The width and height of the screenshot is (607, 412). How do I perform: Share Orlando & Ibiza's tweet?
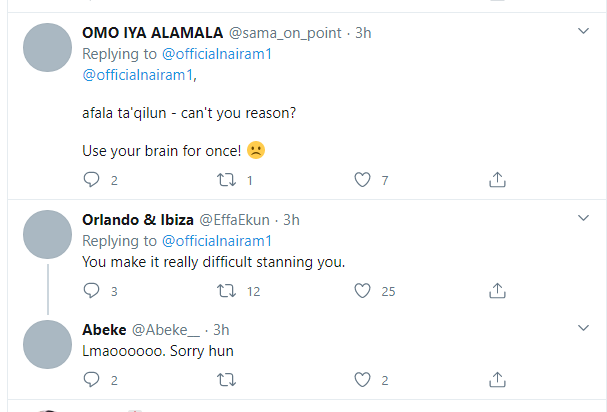click(x=497, y=291)
